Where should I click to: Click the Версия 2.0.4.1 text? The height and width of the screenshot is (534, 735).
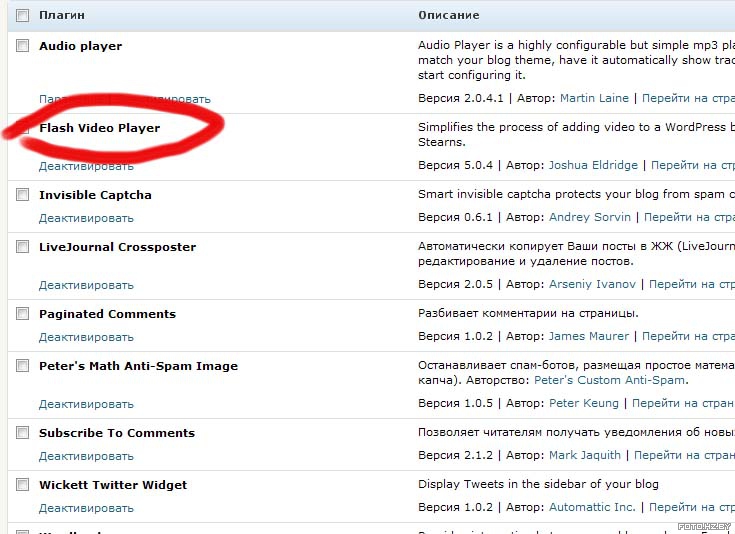pyautogui.click(x=460, y=98)
